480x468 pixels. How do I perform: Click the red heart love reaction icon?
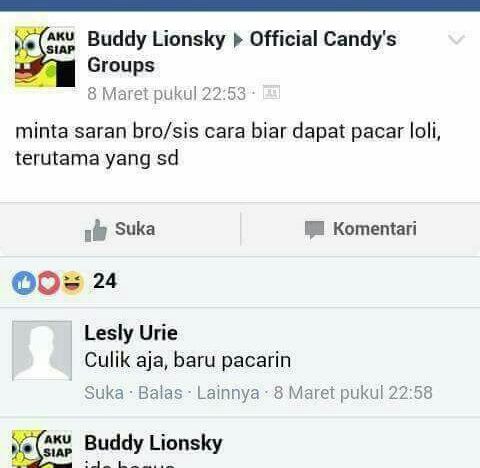[49, 283]
